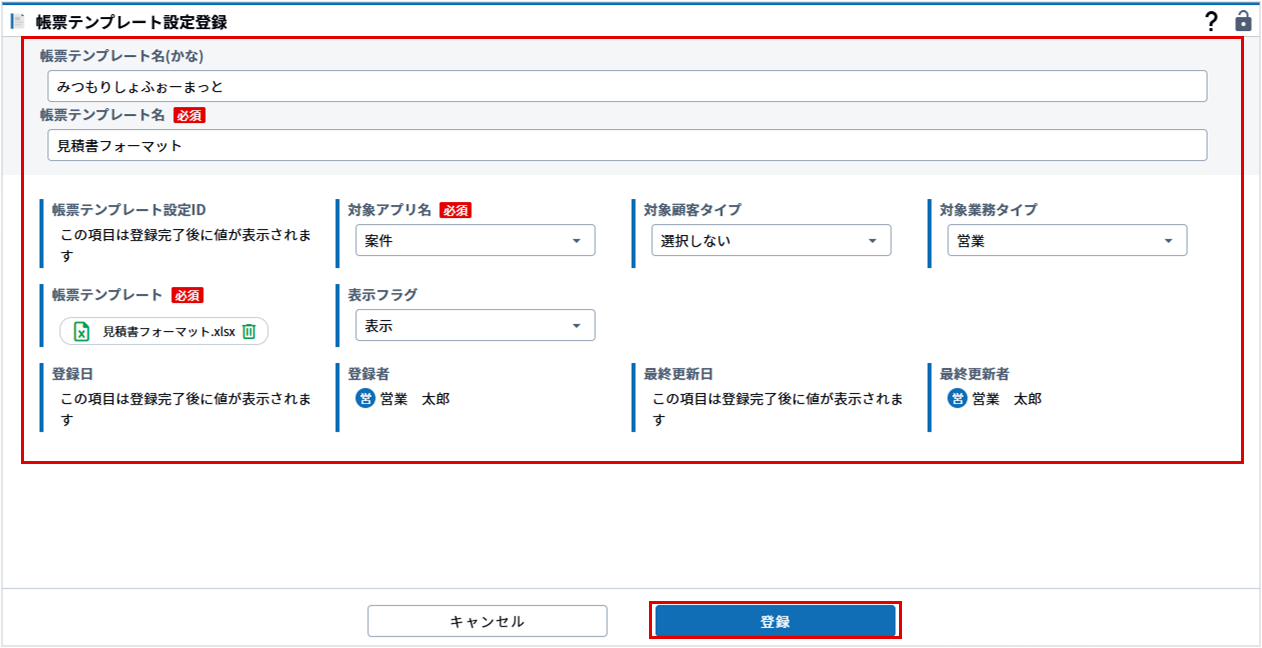Click the document icon beside the title

pyautogui.click(x=17, y=21)
